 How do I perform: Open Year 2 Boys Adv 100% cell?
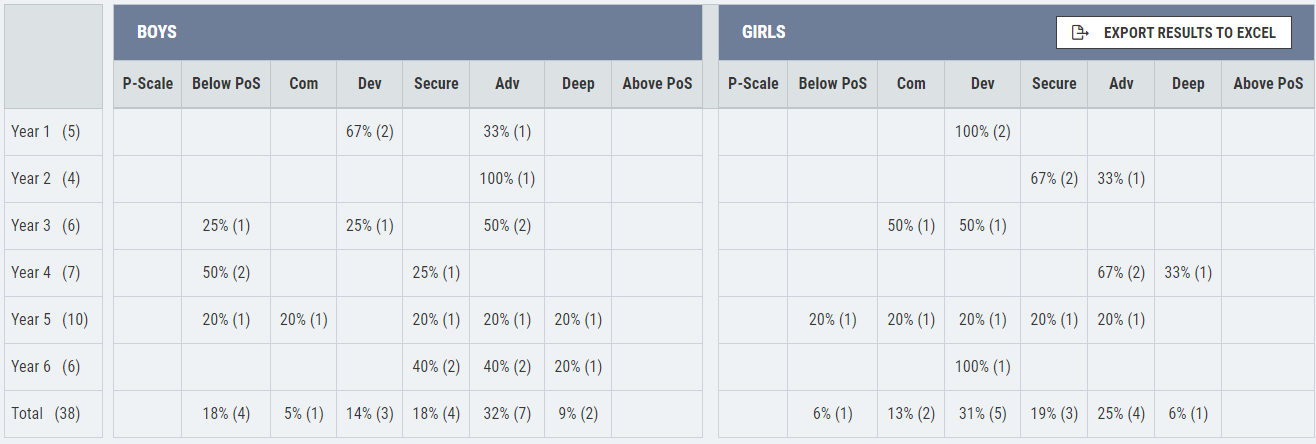pos(507,179)
